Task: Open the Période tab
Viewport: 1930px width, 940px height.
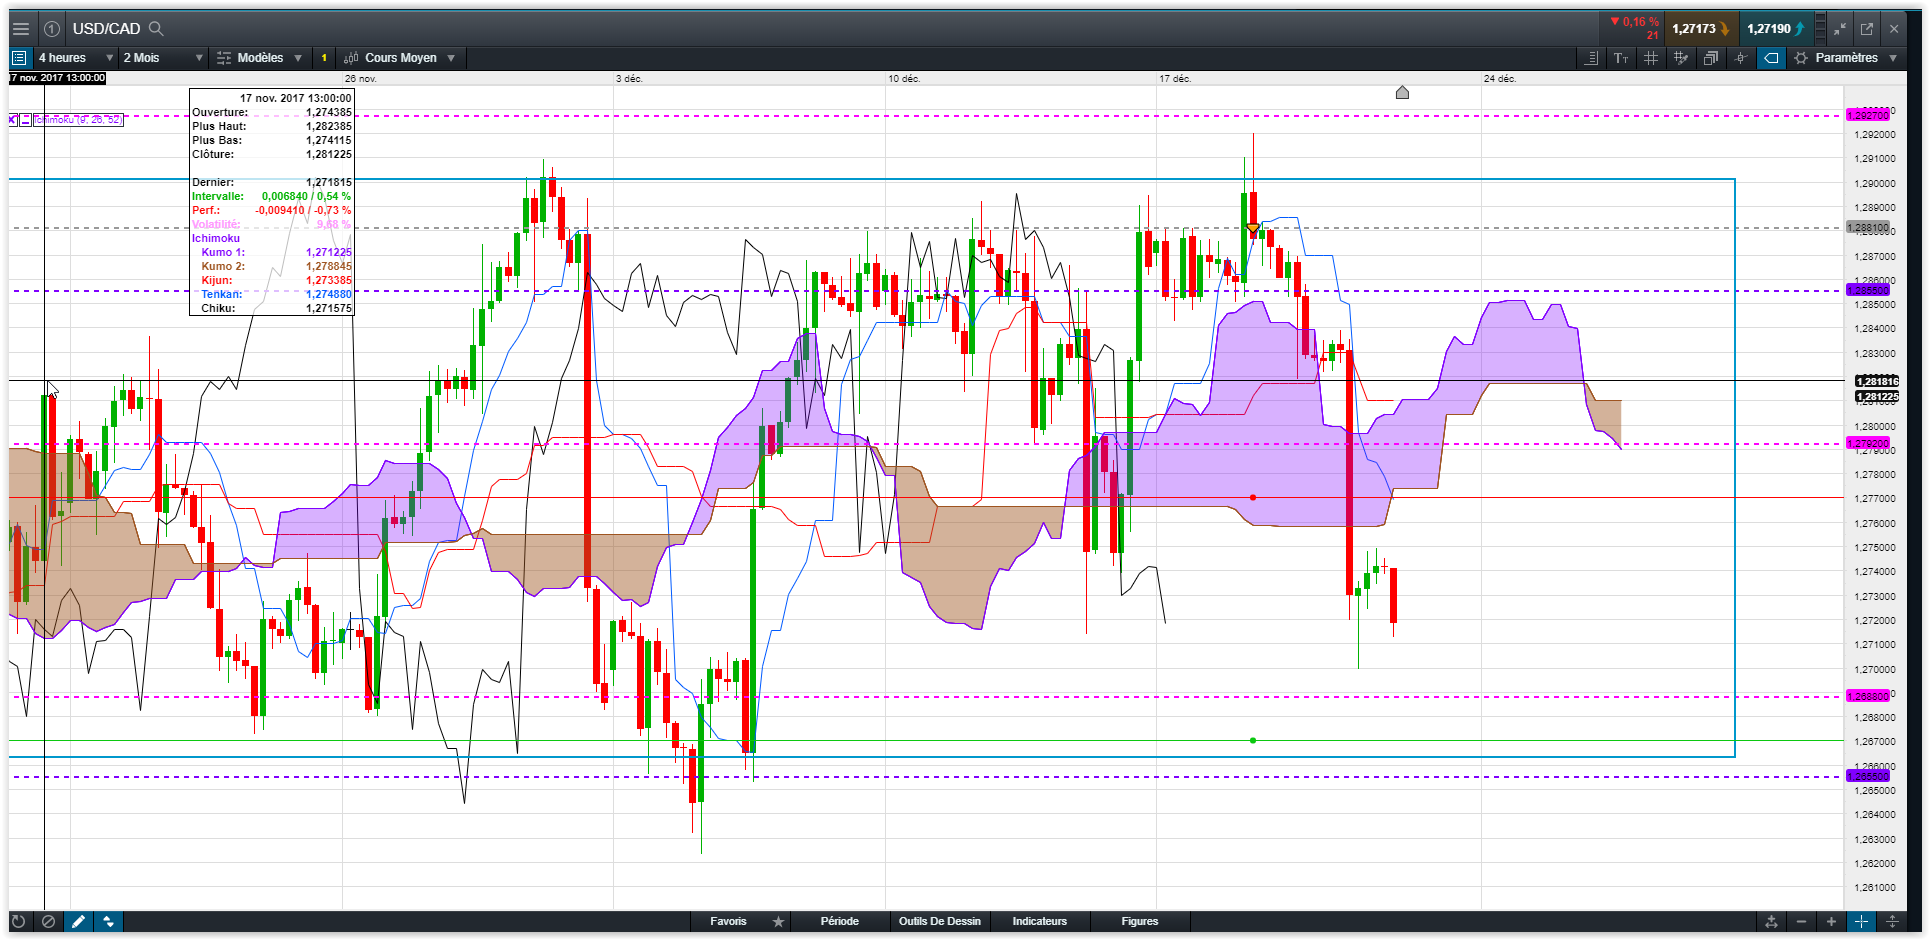Action: click(839, 921)
